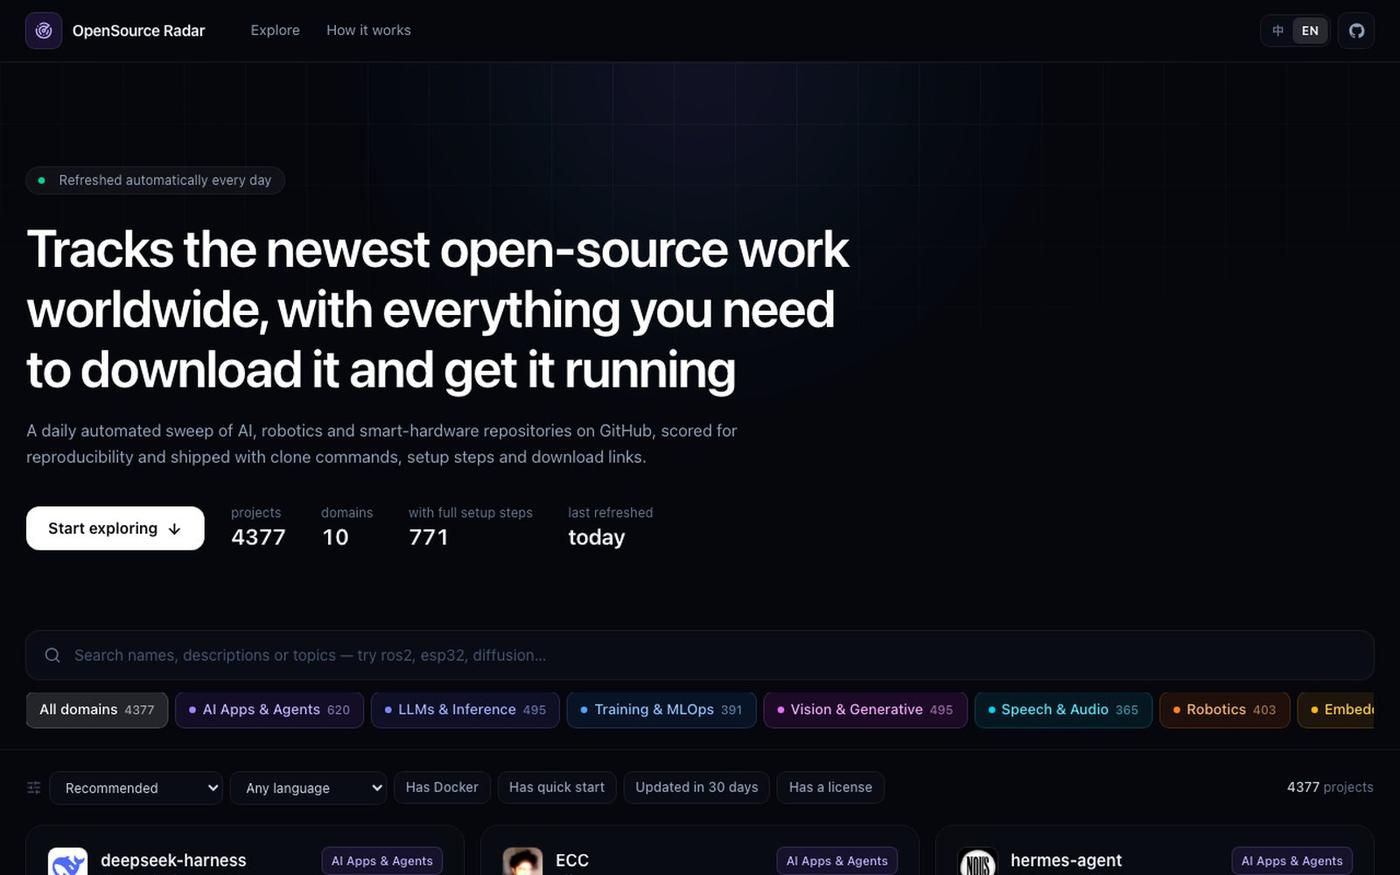This screenshot has width=1400, height=875.
Task: Click the filter sliders icon
Action: point(34,788)
